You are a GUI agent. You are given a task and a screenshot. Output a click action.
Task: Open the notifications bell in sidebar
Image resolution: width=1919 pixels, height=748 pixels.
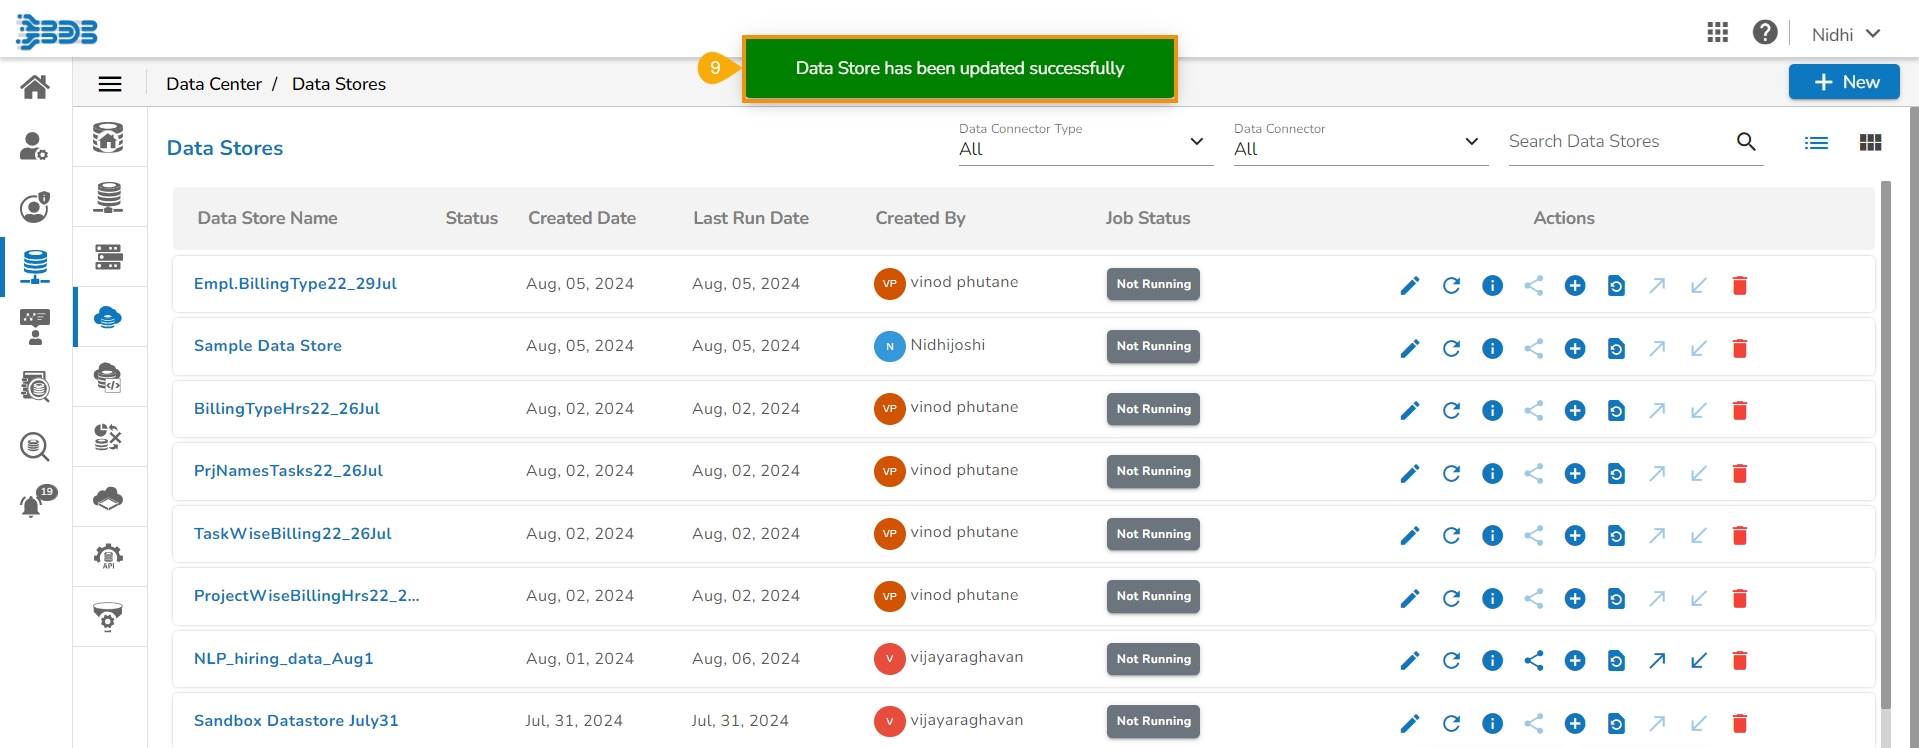point(33,505)
